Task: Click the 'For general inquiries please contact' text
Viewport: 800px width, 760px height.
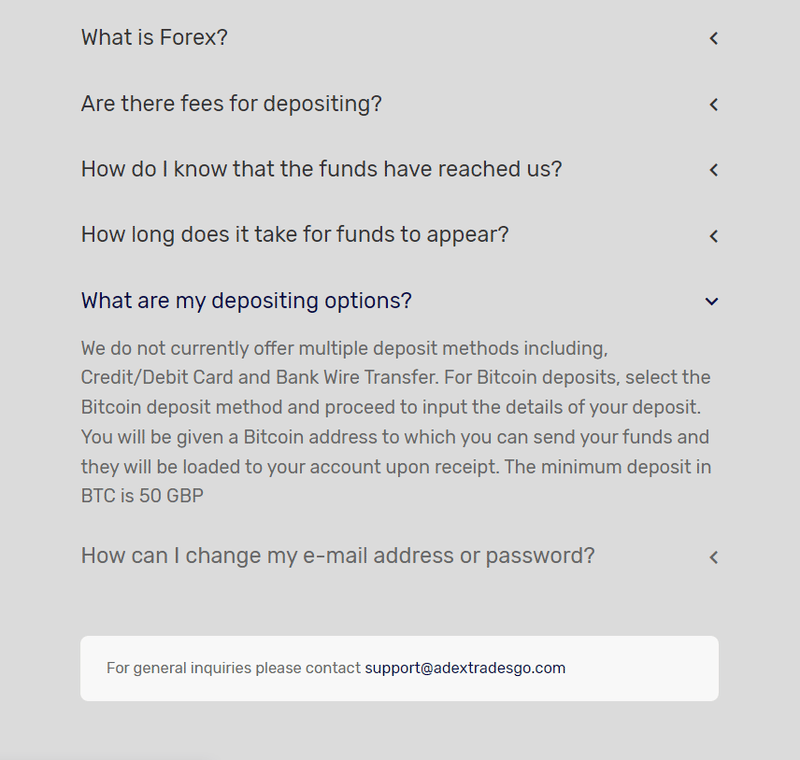Action: [233, 668]
